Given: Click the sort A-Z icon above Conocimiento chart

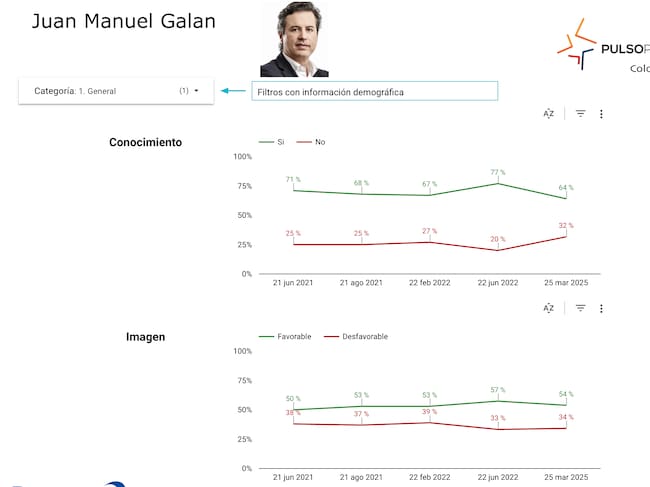Looking at the screenshot, I should pyautogui.click(x=548, y=114).
